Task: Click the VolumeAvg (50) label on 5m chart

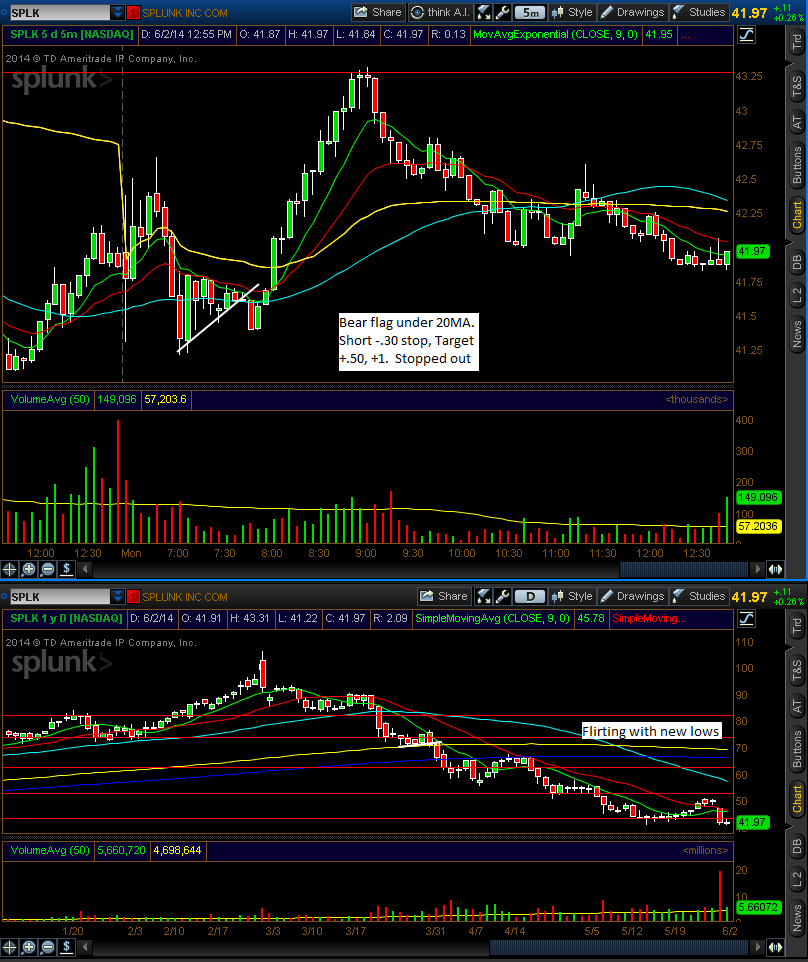Action: (50, 399)
